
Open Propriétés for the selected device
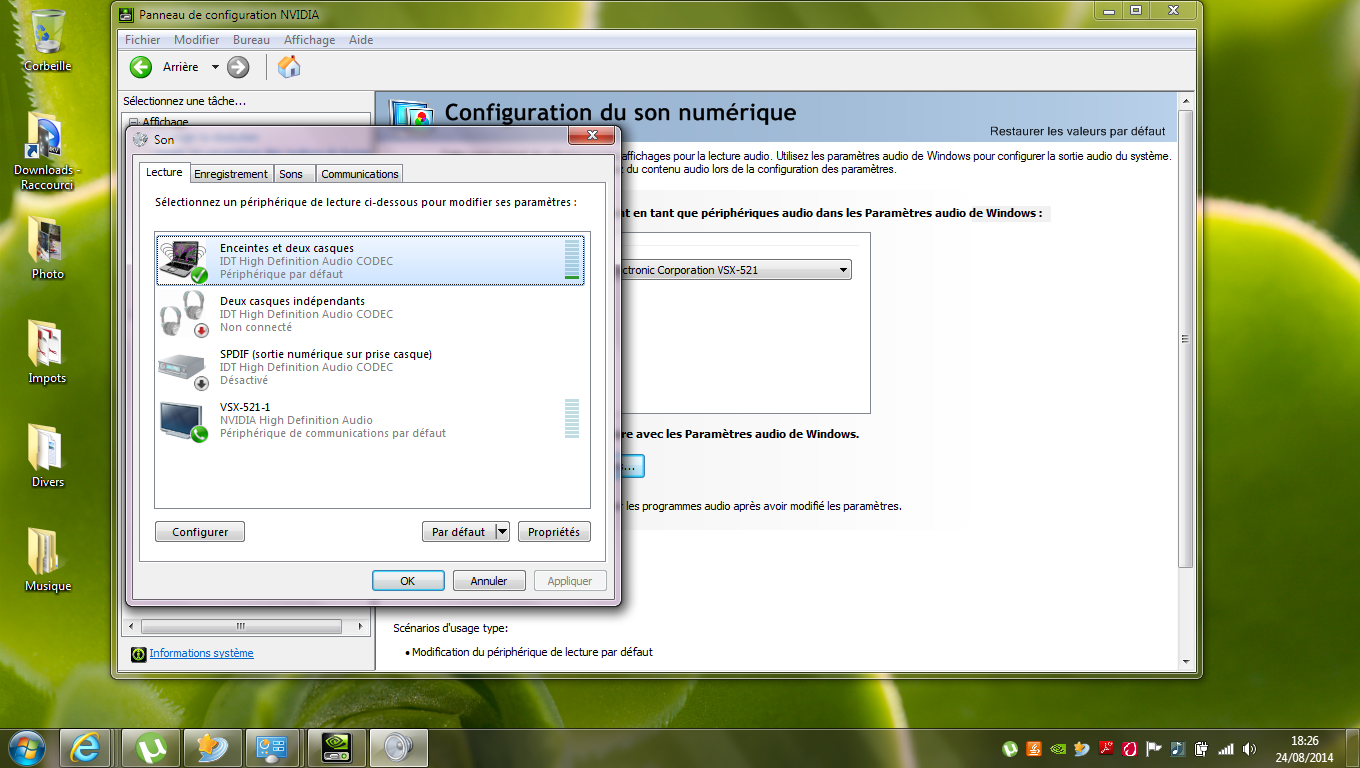(554, 532)
